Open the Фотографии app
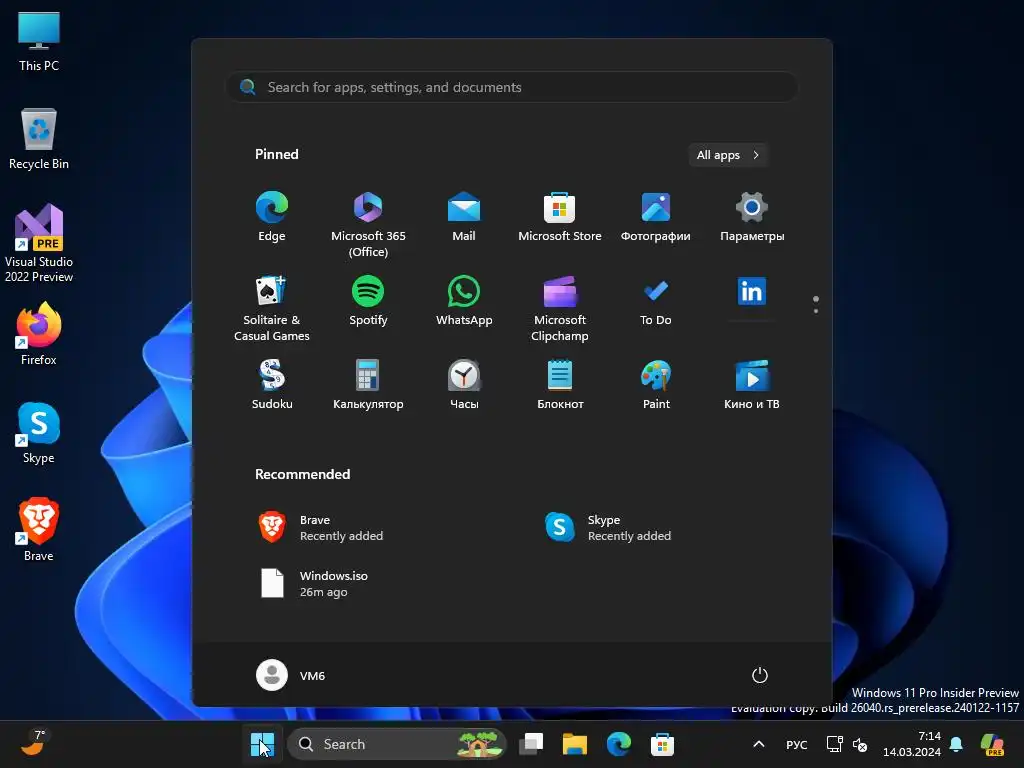Viewport: 1024px width, 768px height. coord(656,217)
